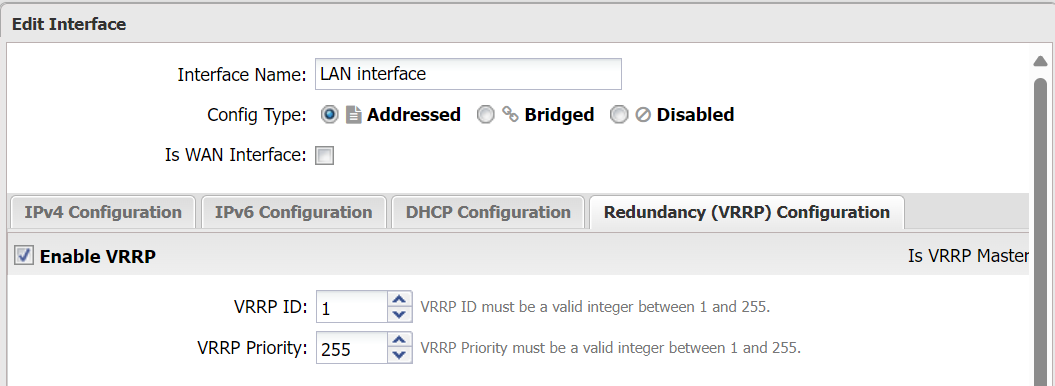This screenshot has width=1055, height=386.
Task: Increment VRRP Priority using up arrow
Action: [400, 340]
